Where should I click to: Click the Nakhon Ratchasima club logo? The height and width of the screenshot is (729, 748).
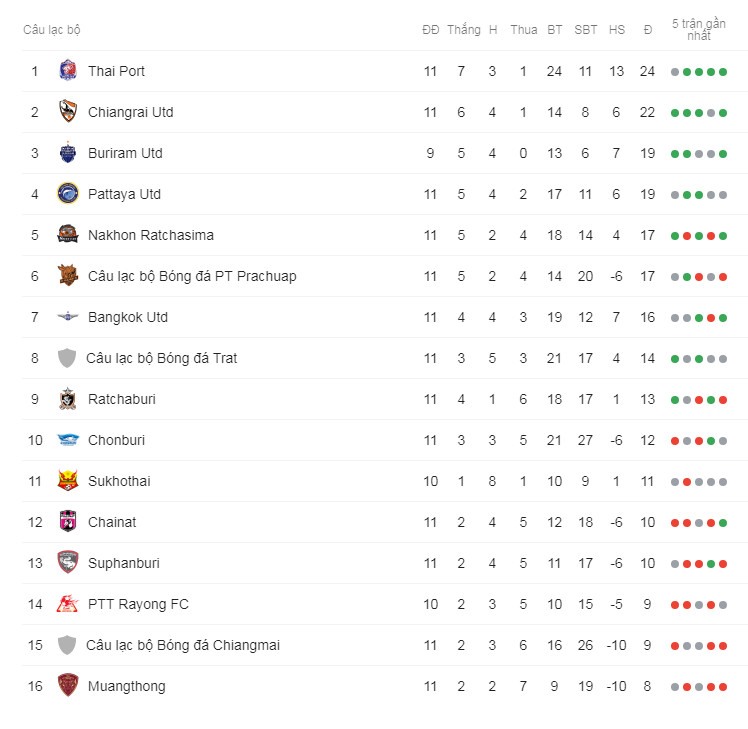pos(68,234)
